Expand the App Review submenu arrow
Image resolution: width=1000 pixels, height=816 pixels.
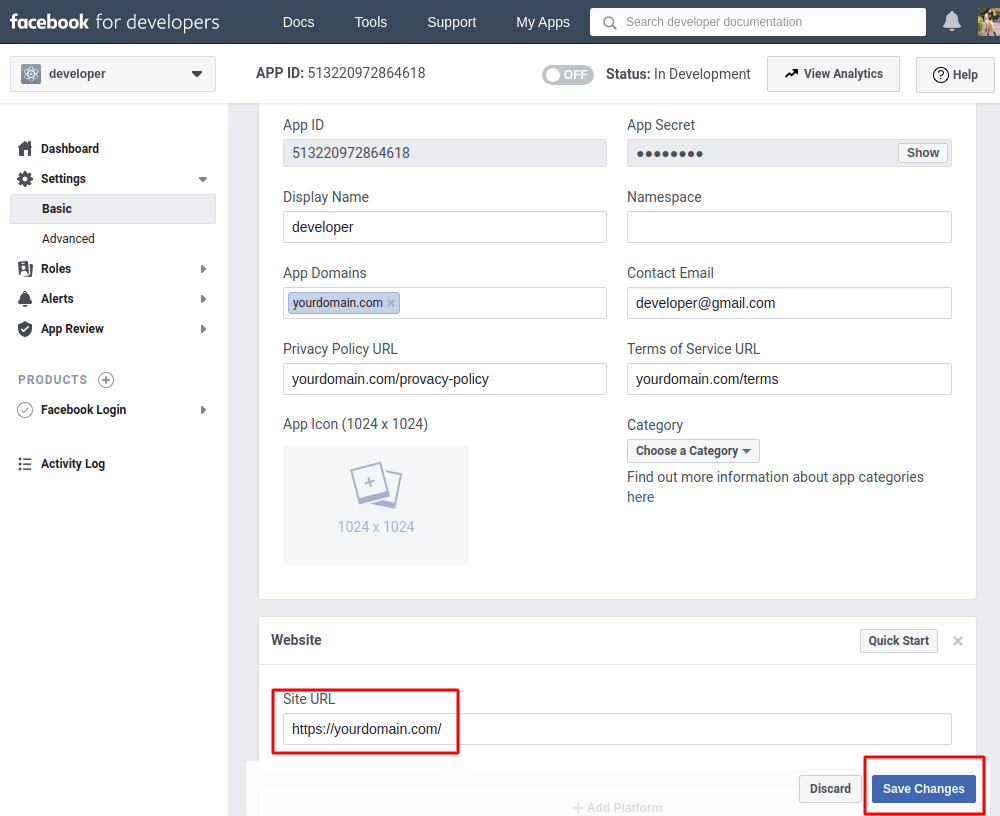pos(203,329)
